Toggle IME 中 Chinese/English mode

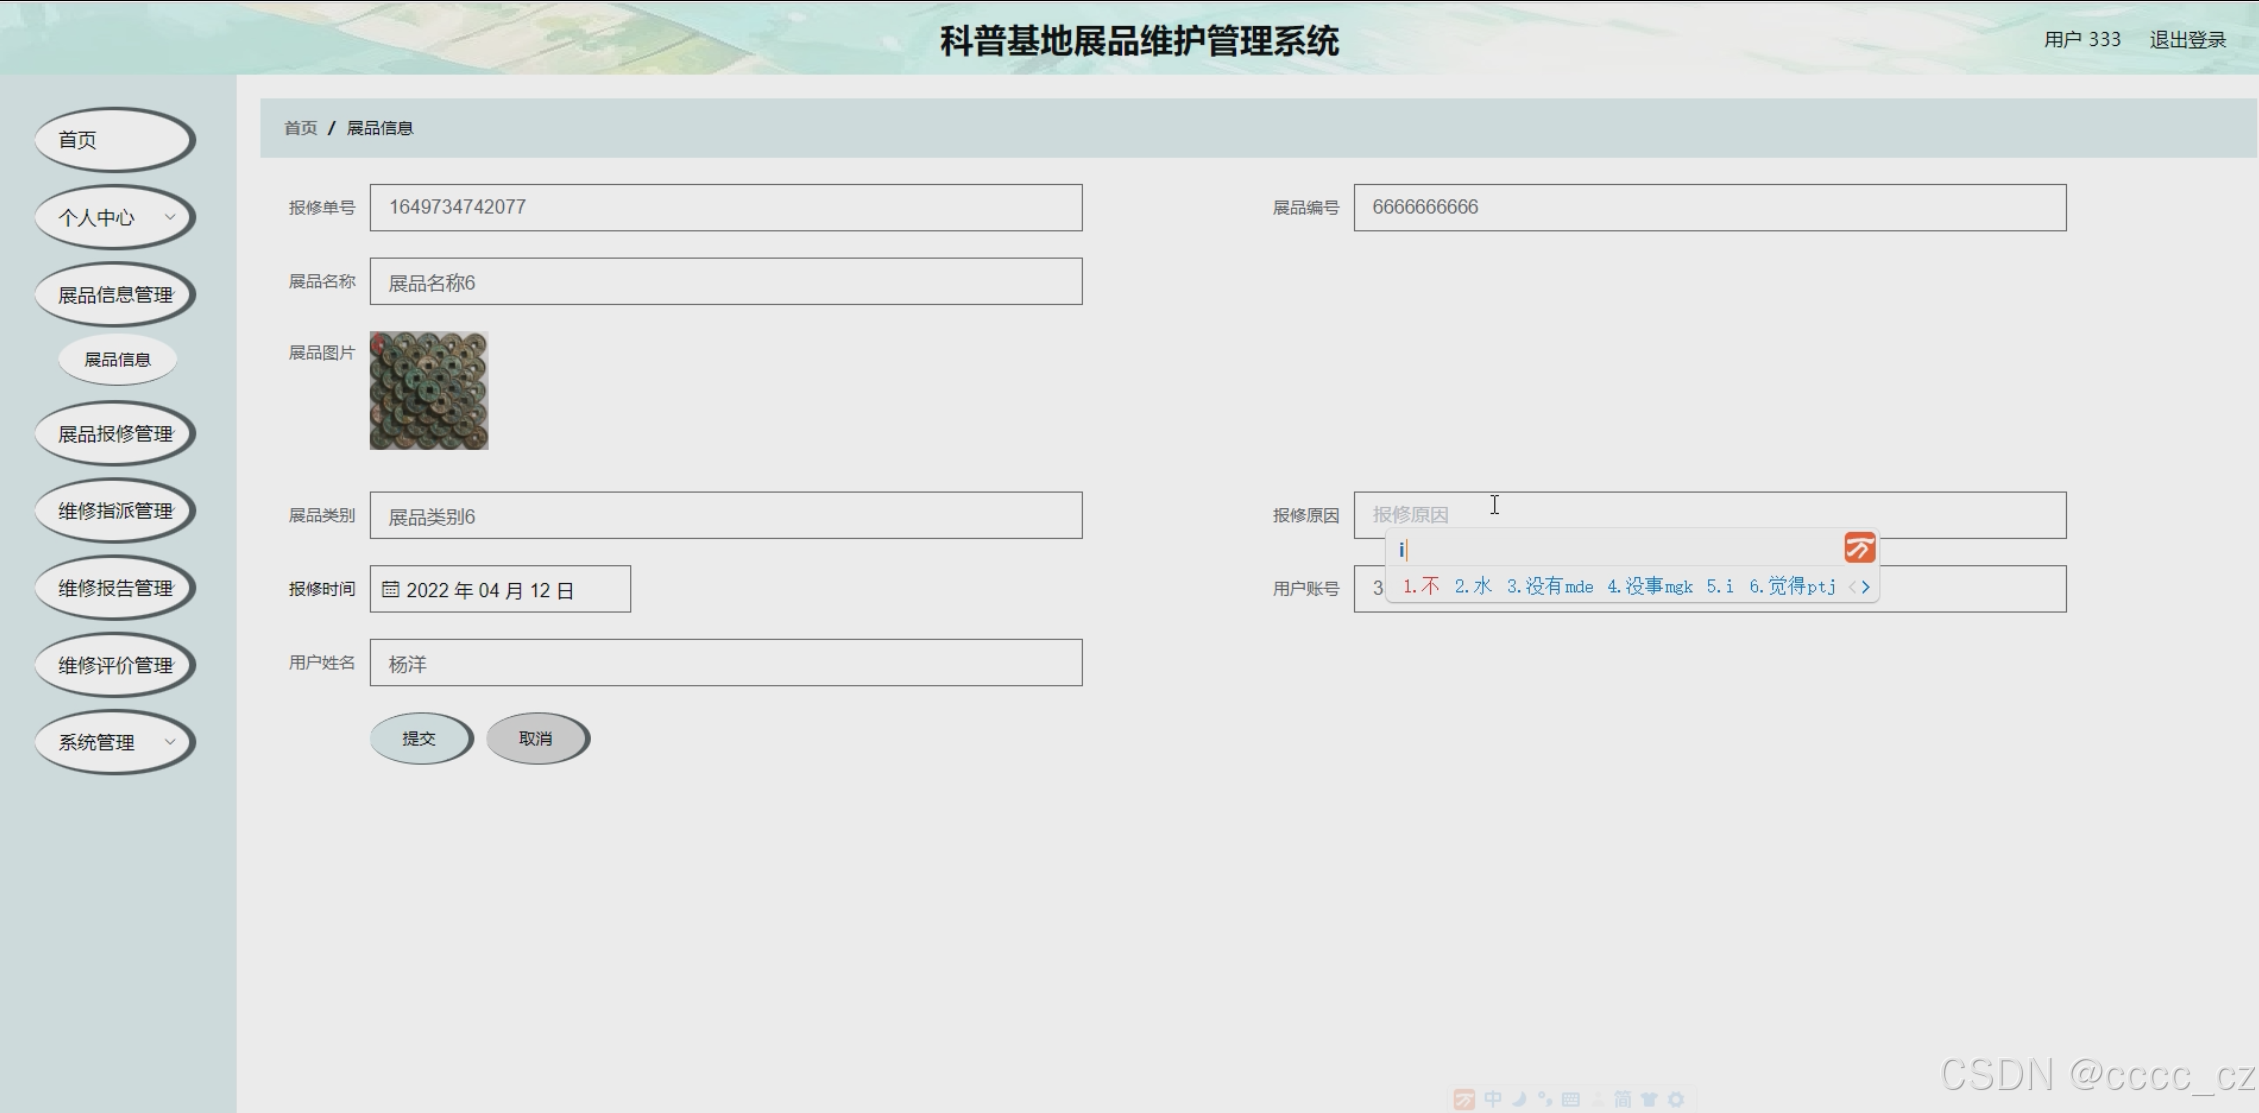click(x=1493, y=1099)
